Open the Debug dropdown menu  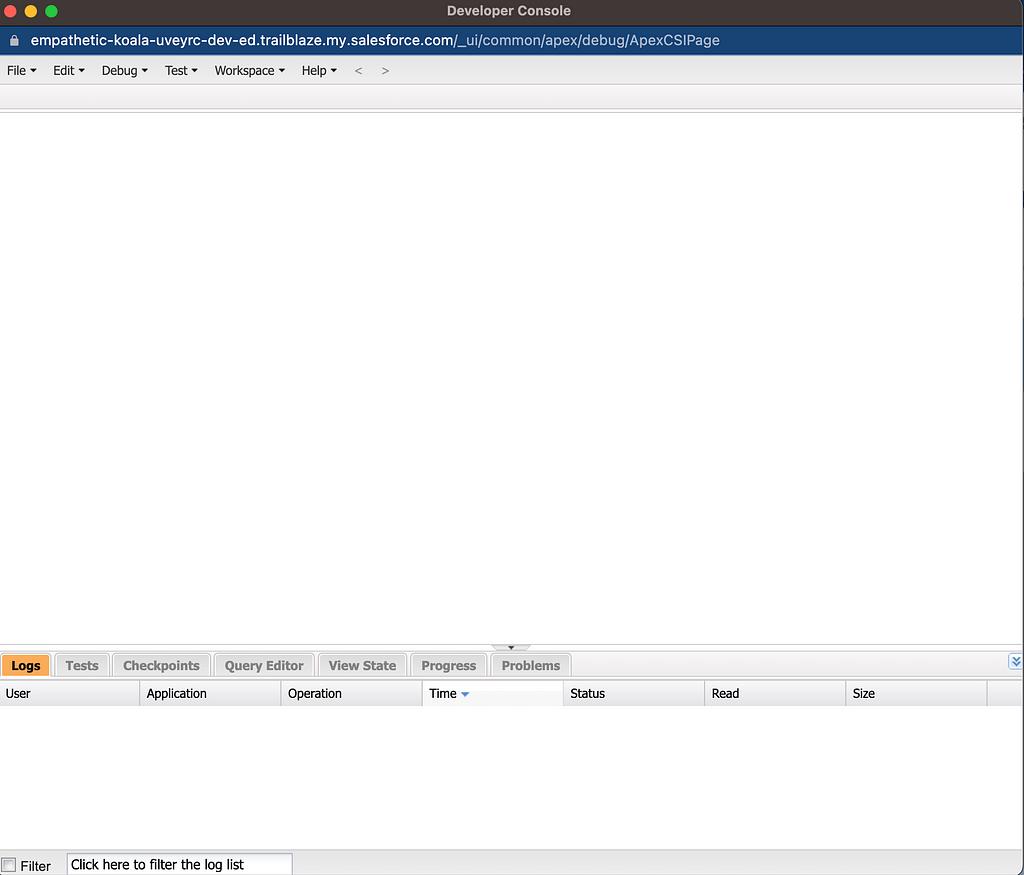[124, 71]
